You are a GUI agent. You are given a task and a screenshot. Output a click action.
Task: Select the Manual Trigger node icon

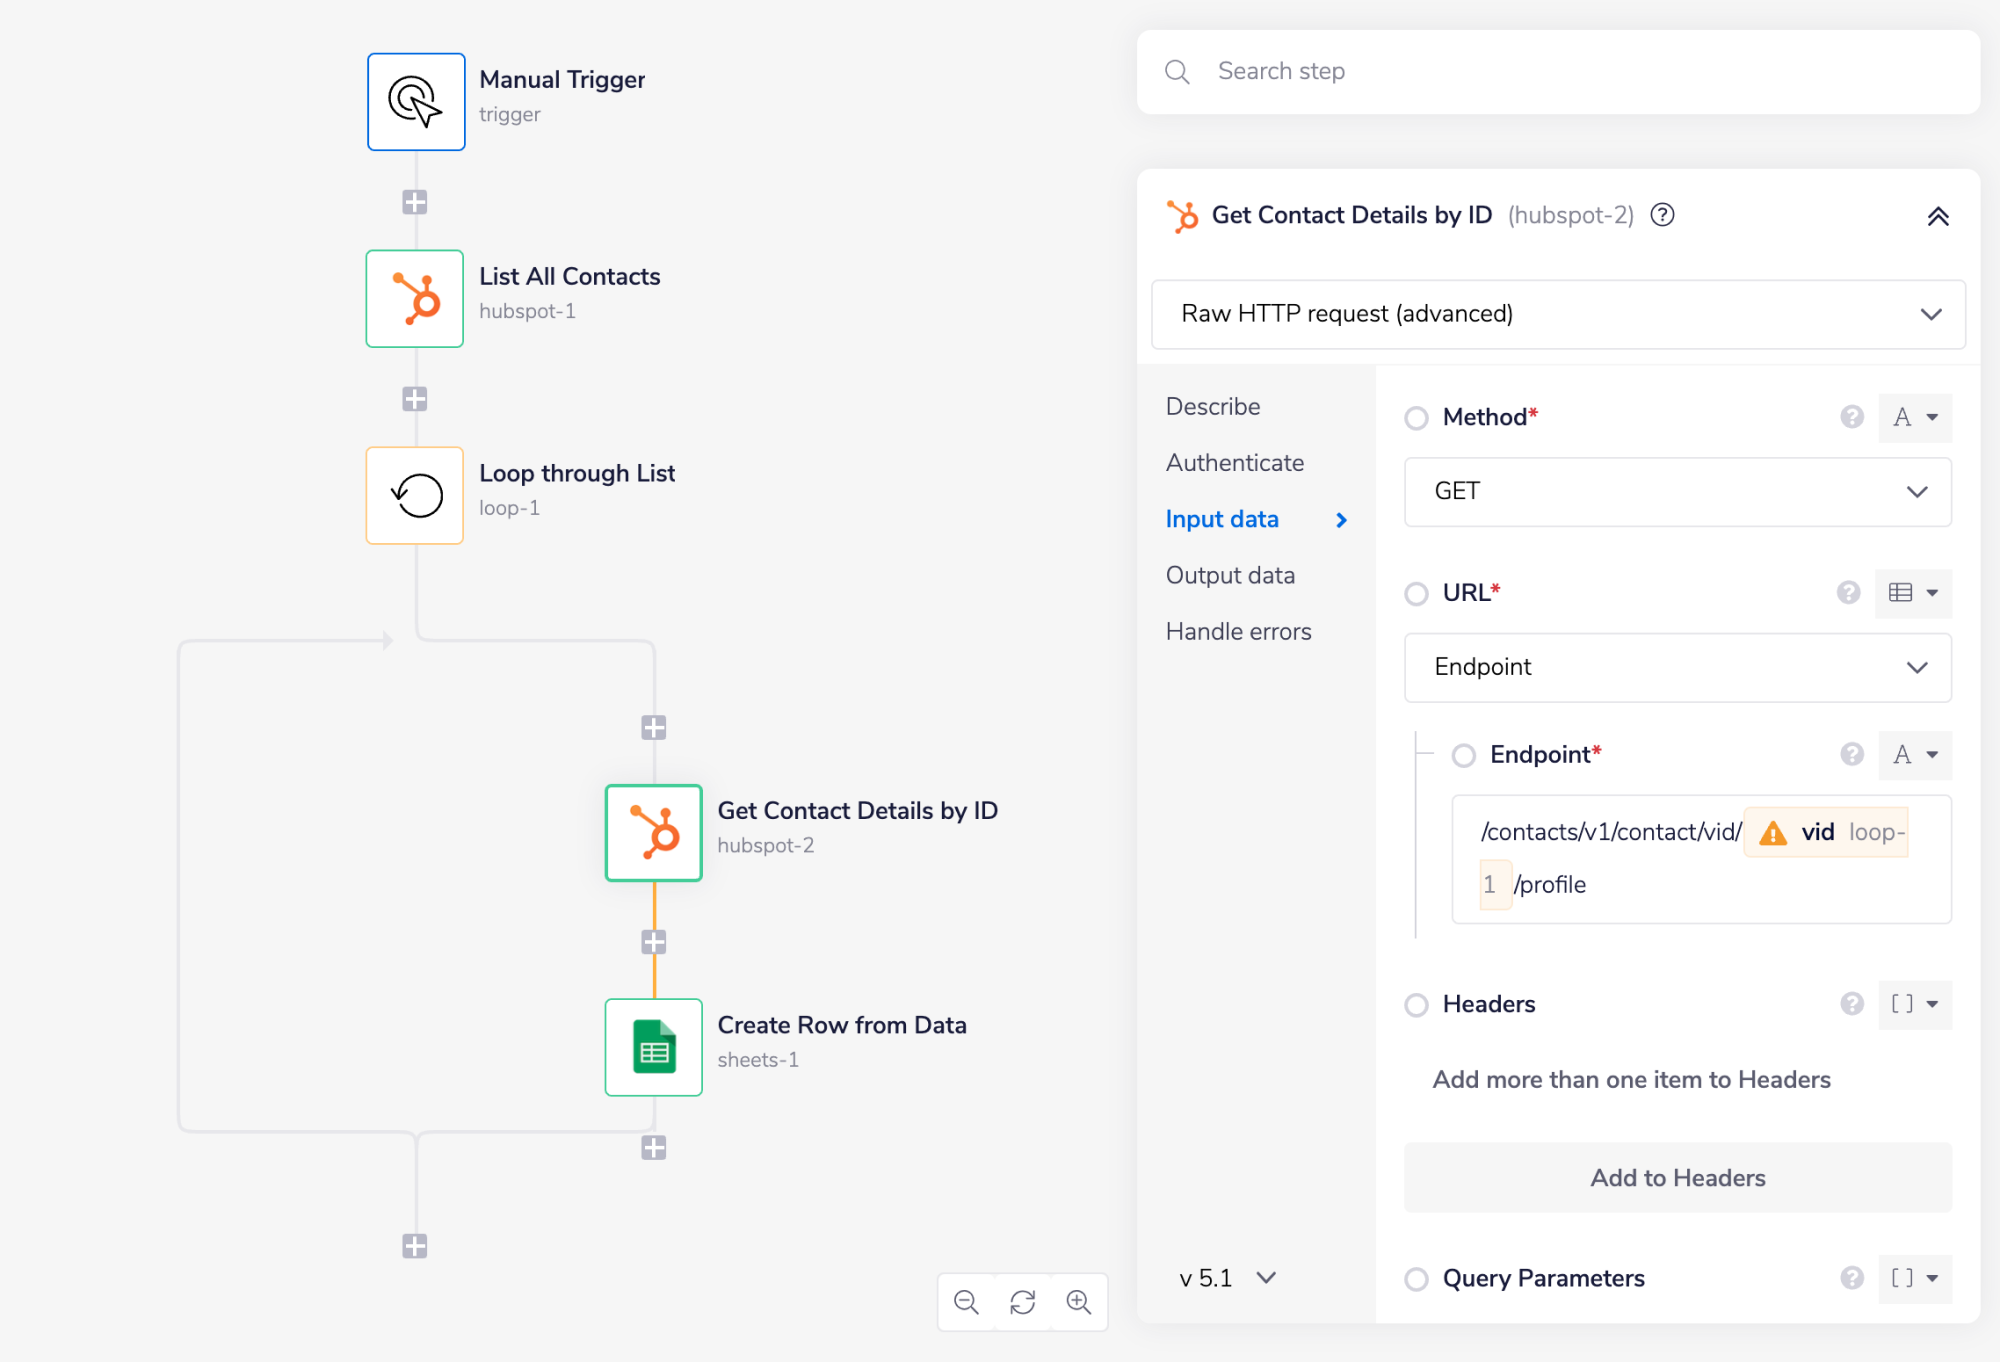tap(415, 101)
